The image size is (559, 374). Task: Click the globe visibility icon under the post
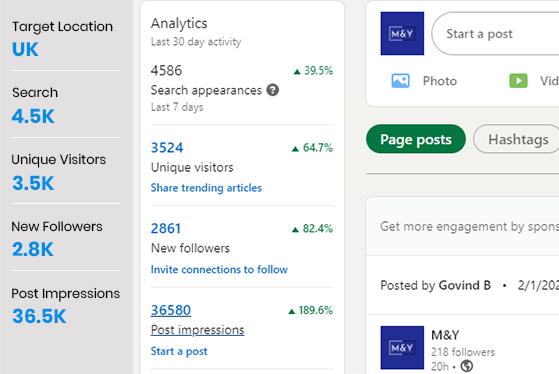467,366
